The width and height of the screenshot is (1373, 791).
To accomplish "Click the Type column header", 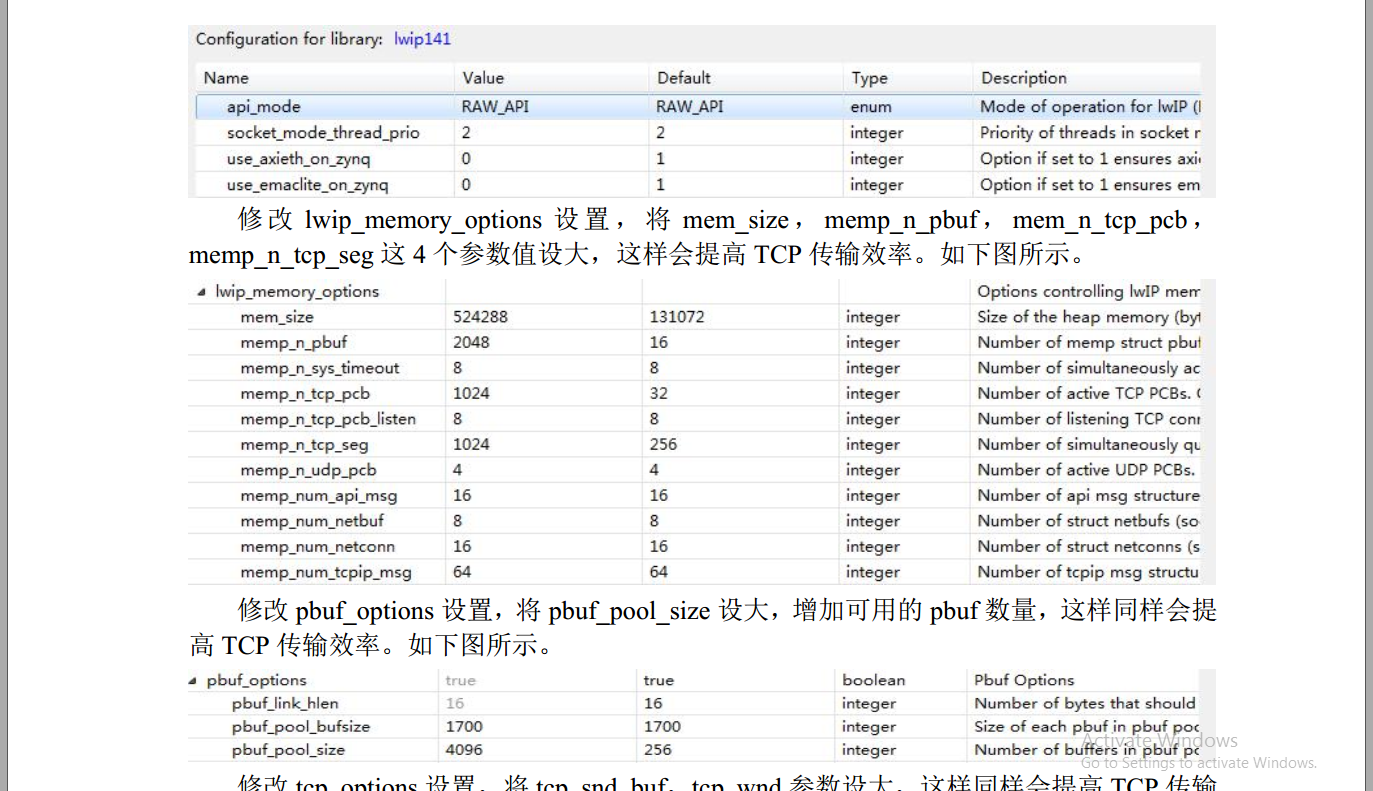I will pos(869,78).
